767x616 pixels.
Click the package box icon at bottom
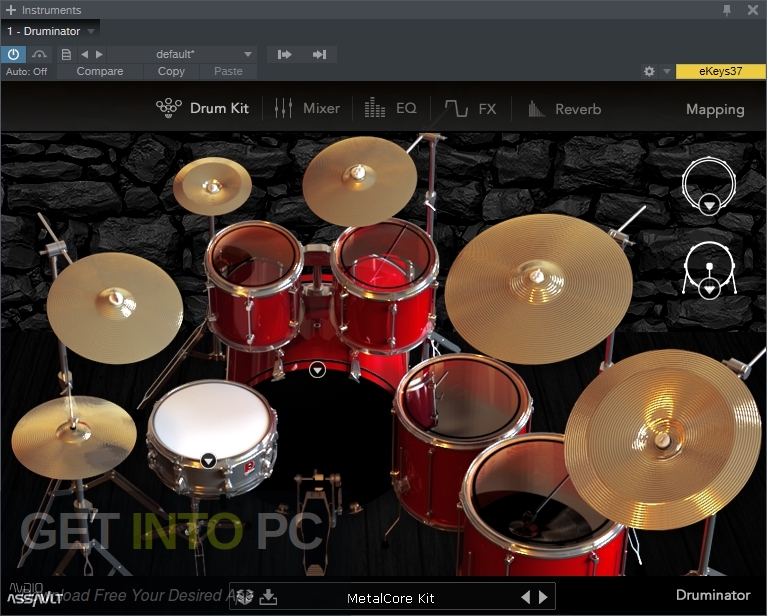point(245,597)
